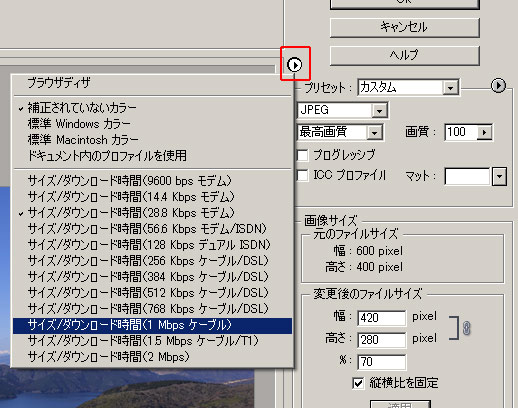Enable the ICC プロファイル checkbox
This screenshot has height=408, width=518.
click(x=302, y=176)
